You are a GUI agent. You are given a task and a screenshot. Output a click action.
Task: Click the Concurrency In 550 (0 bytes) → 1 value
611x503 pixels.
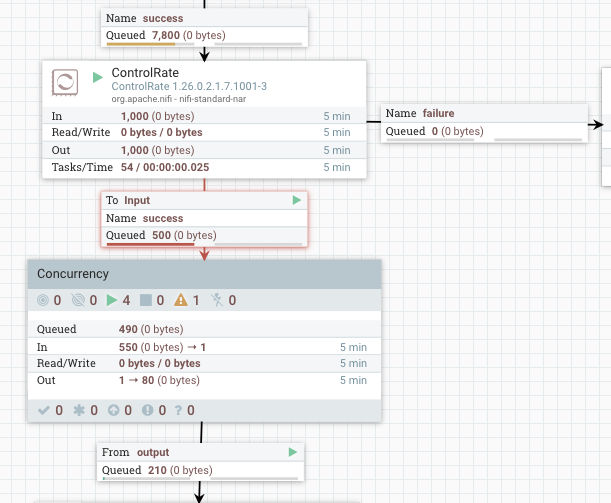pyautogui.click(x=162, y=347)
